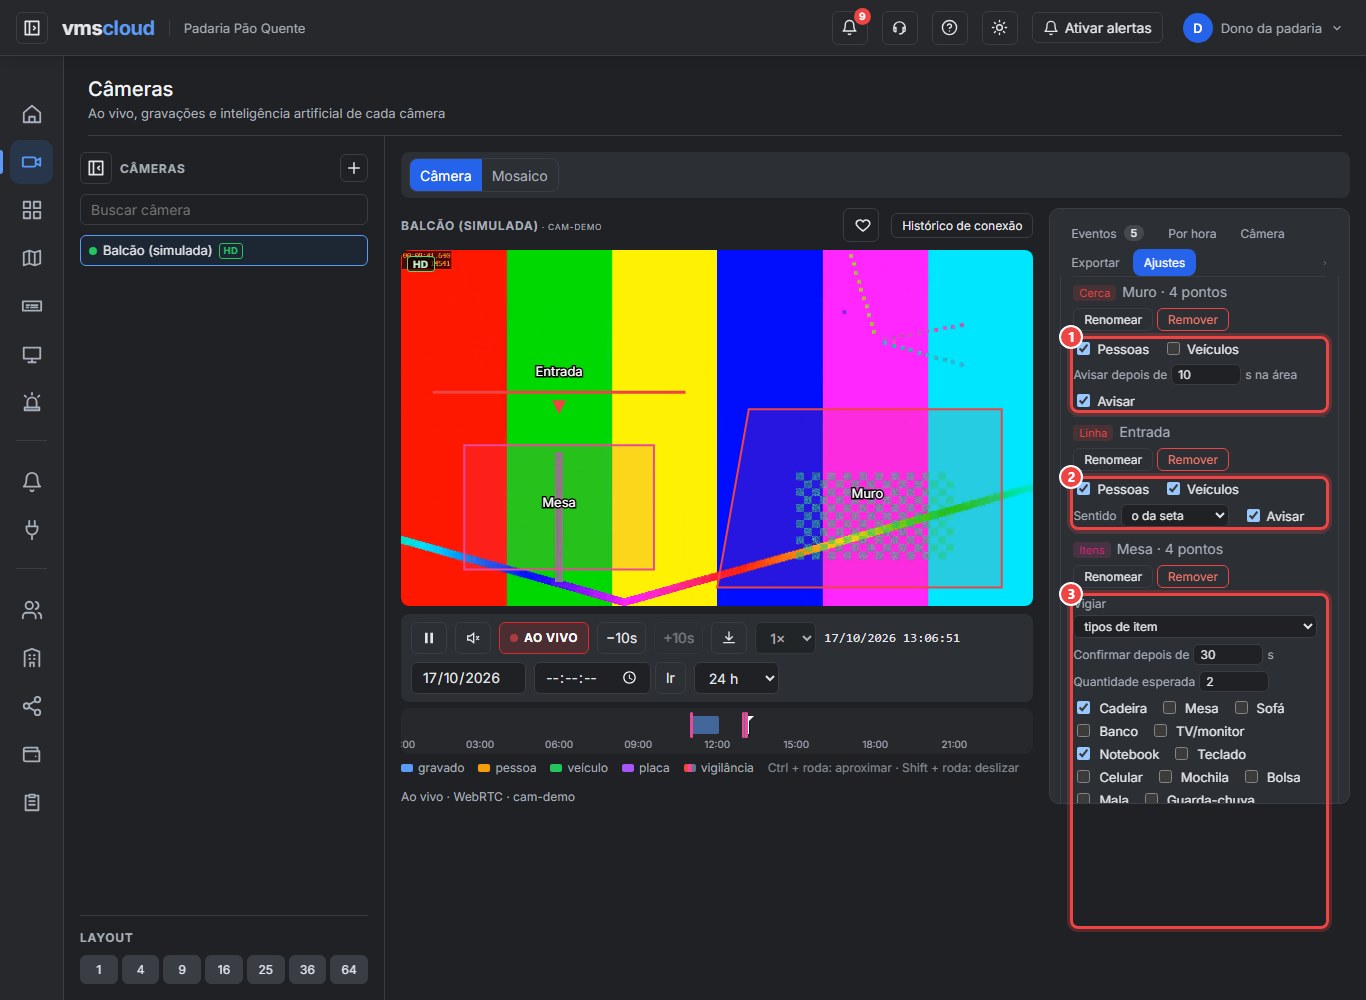Image resolution: width=1366 pixels, height=1000 pixels.
Task: Mute audio with the speaker icon
Action: point(473,638)
